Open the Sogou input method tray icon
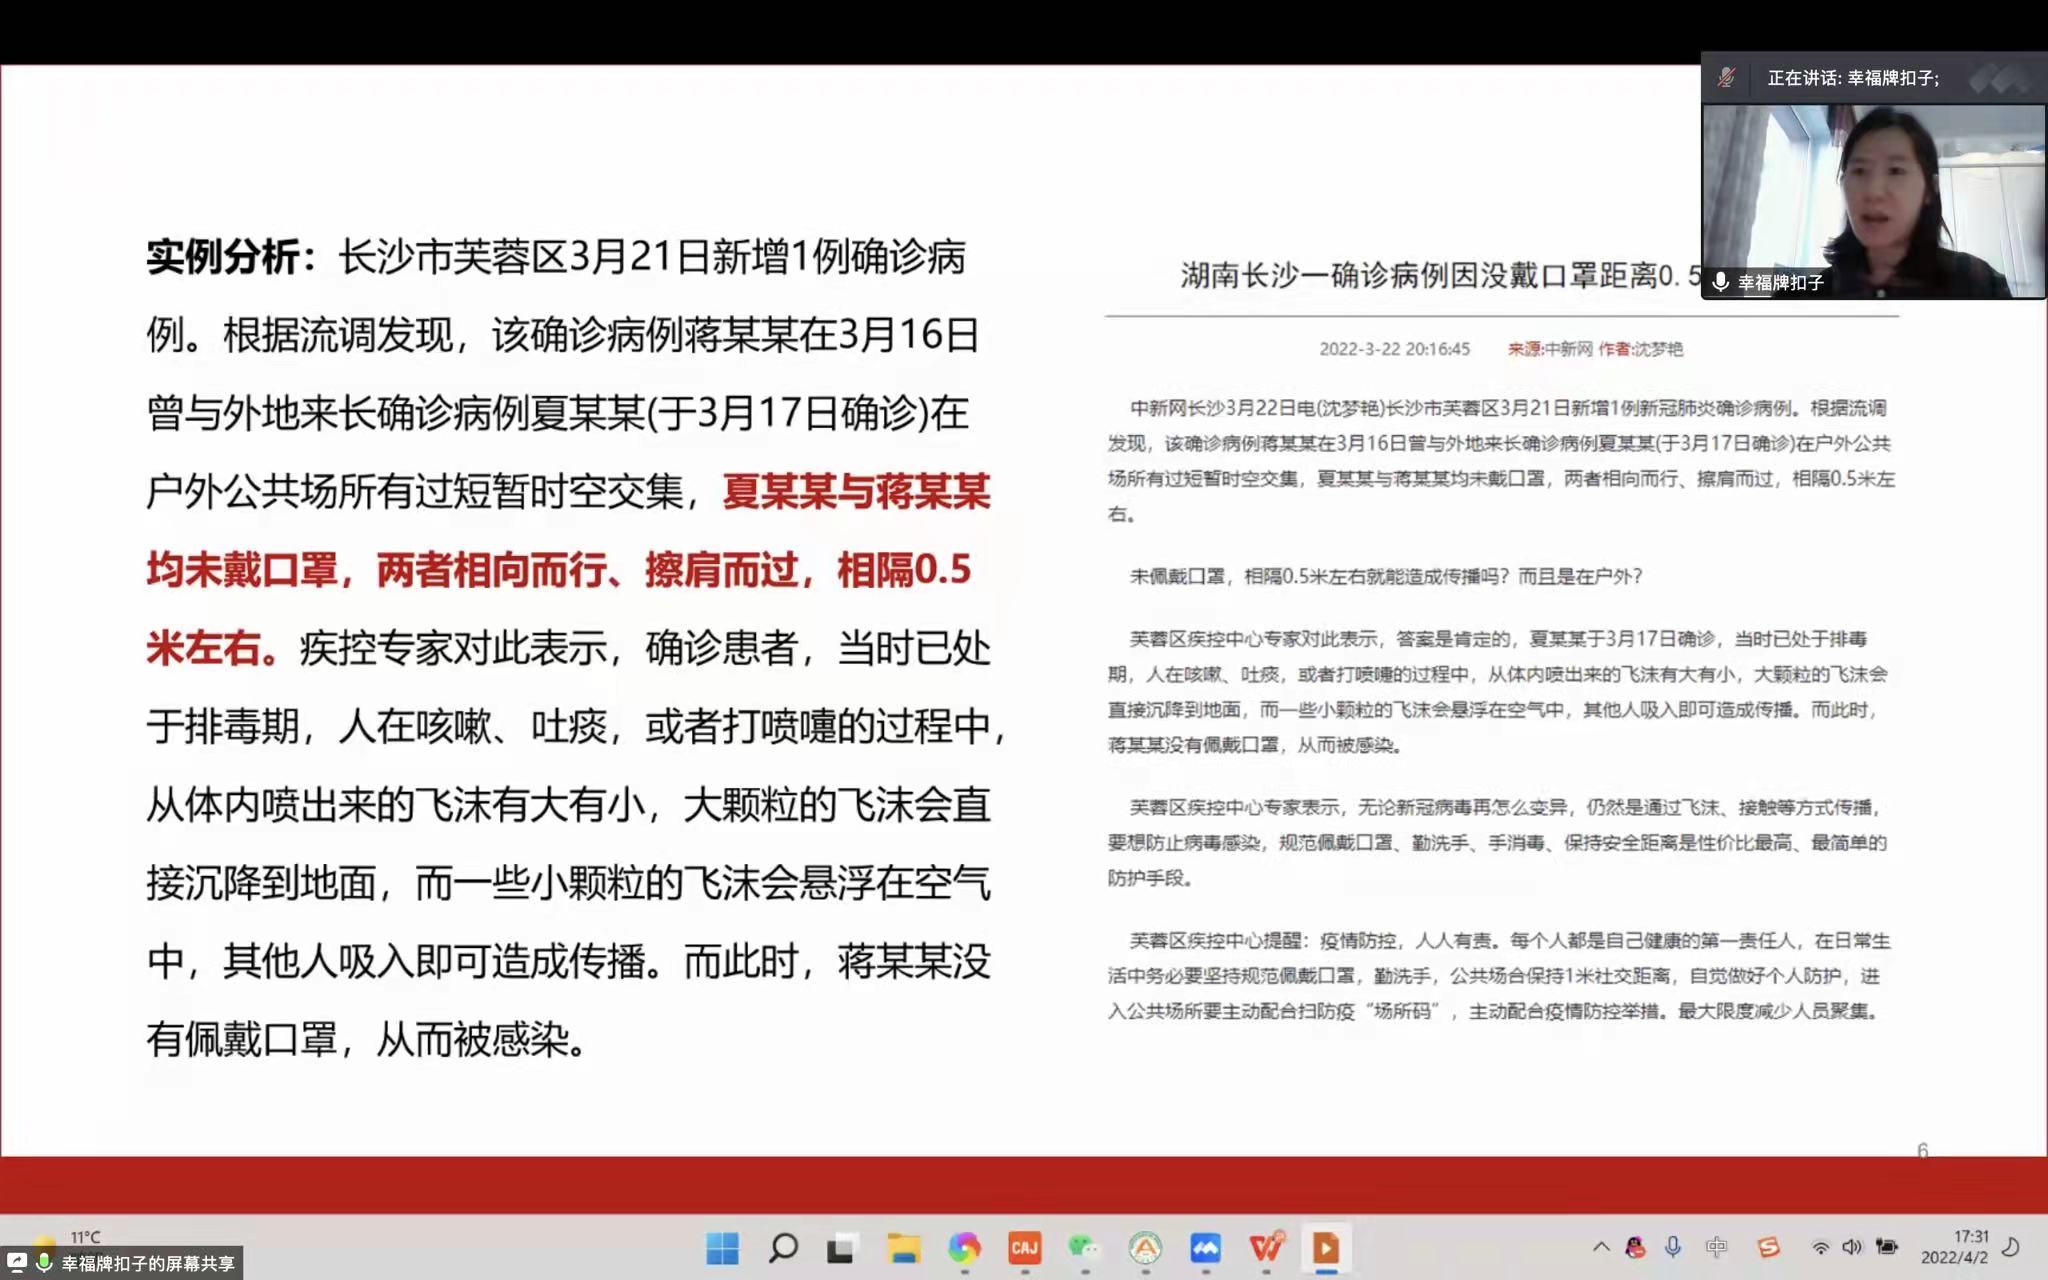The width and height of the screenshot is (2048, 1280). (x=1768, y=1247)
